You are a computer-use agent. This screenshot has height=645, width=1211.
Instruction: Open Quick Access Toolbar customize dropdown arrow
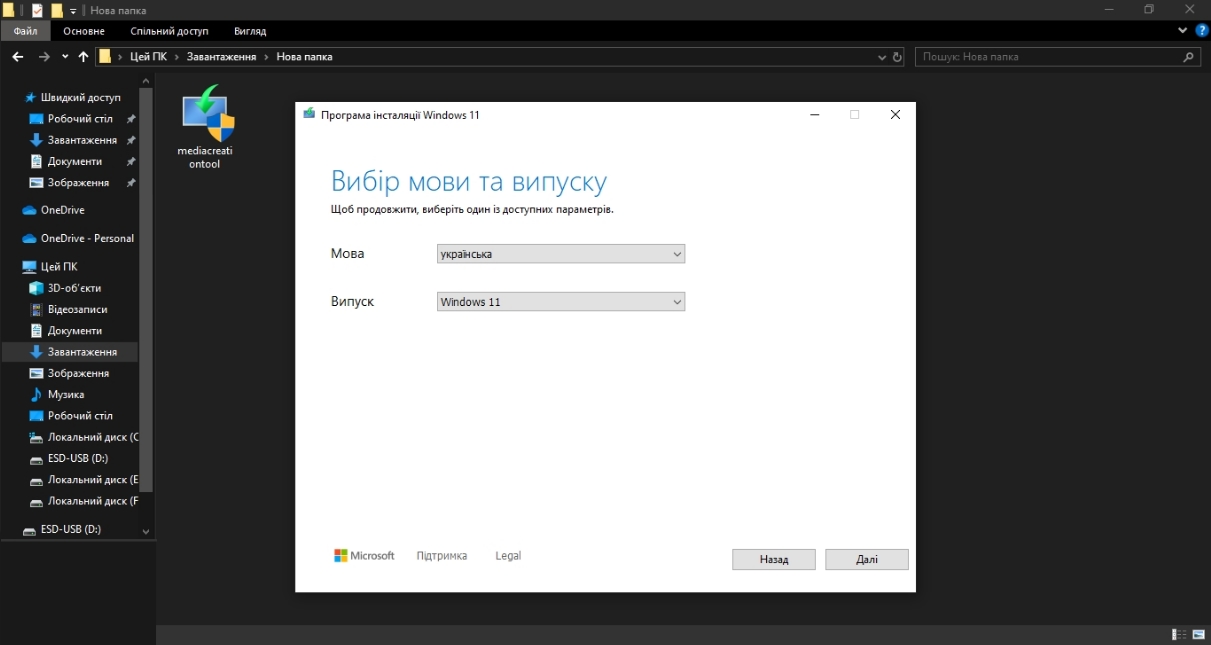[x=73, y=11]
